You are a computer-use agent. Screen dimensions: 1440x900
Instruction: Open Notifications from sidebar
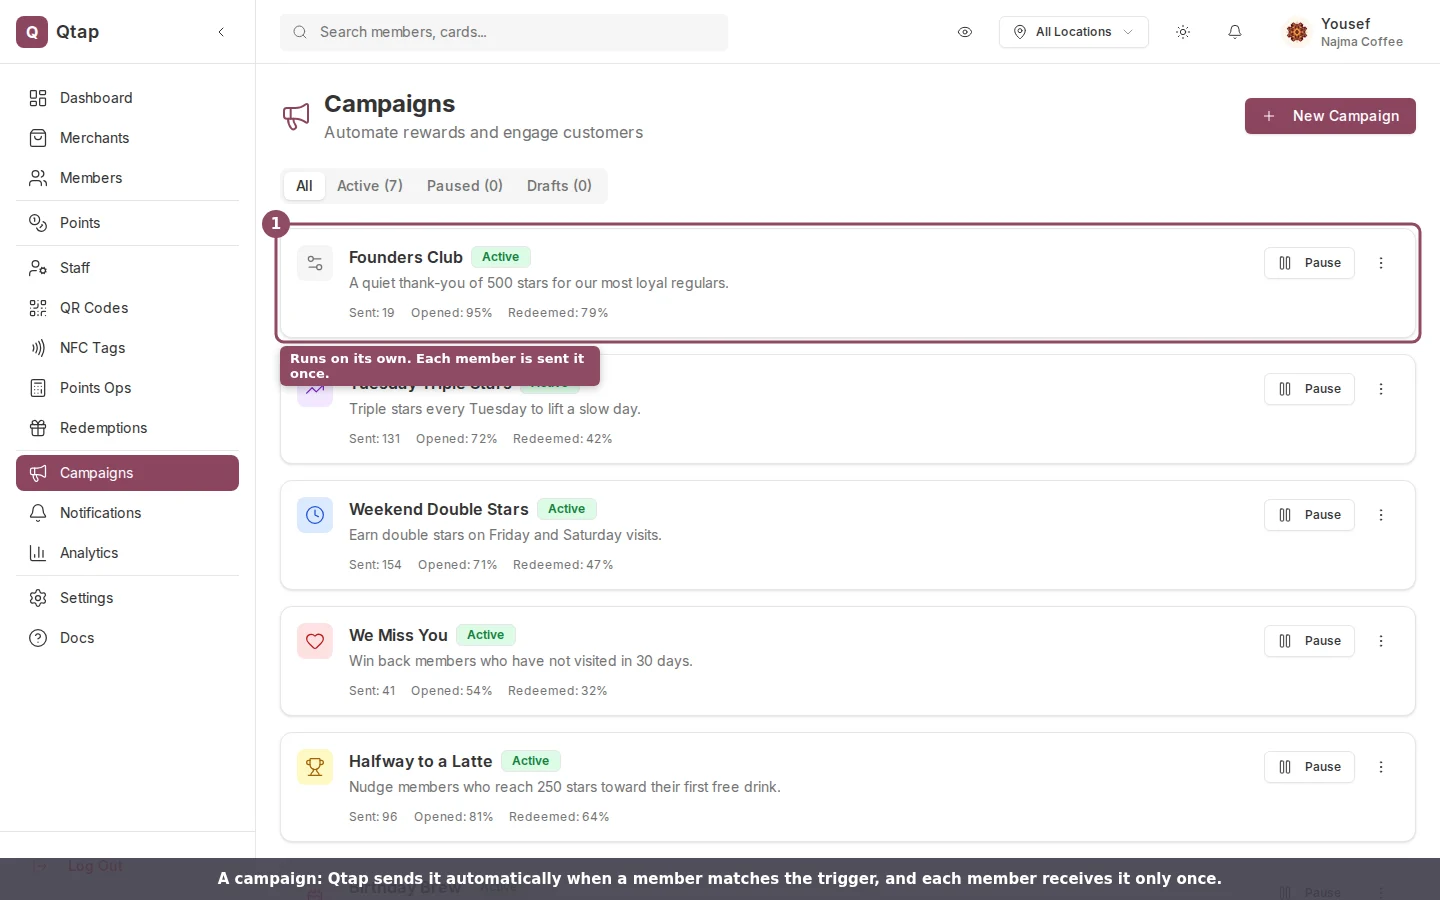click(127, 513)
